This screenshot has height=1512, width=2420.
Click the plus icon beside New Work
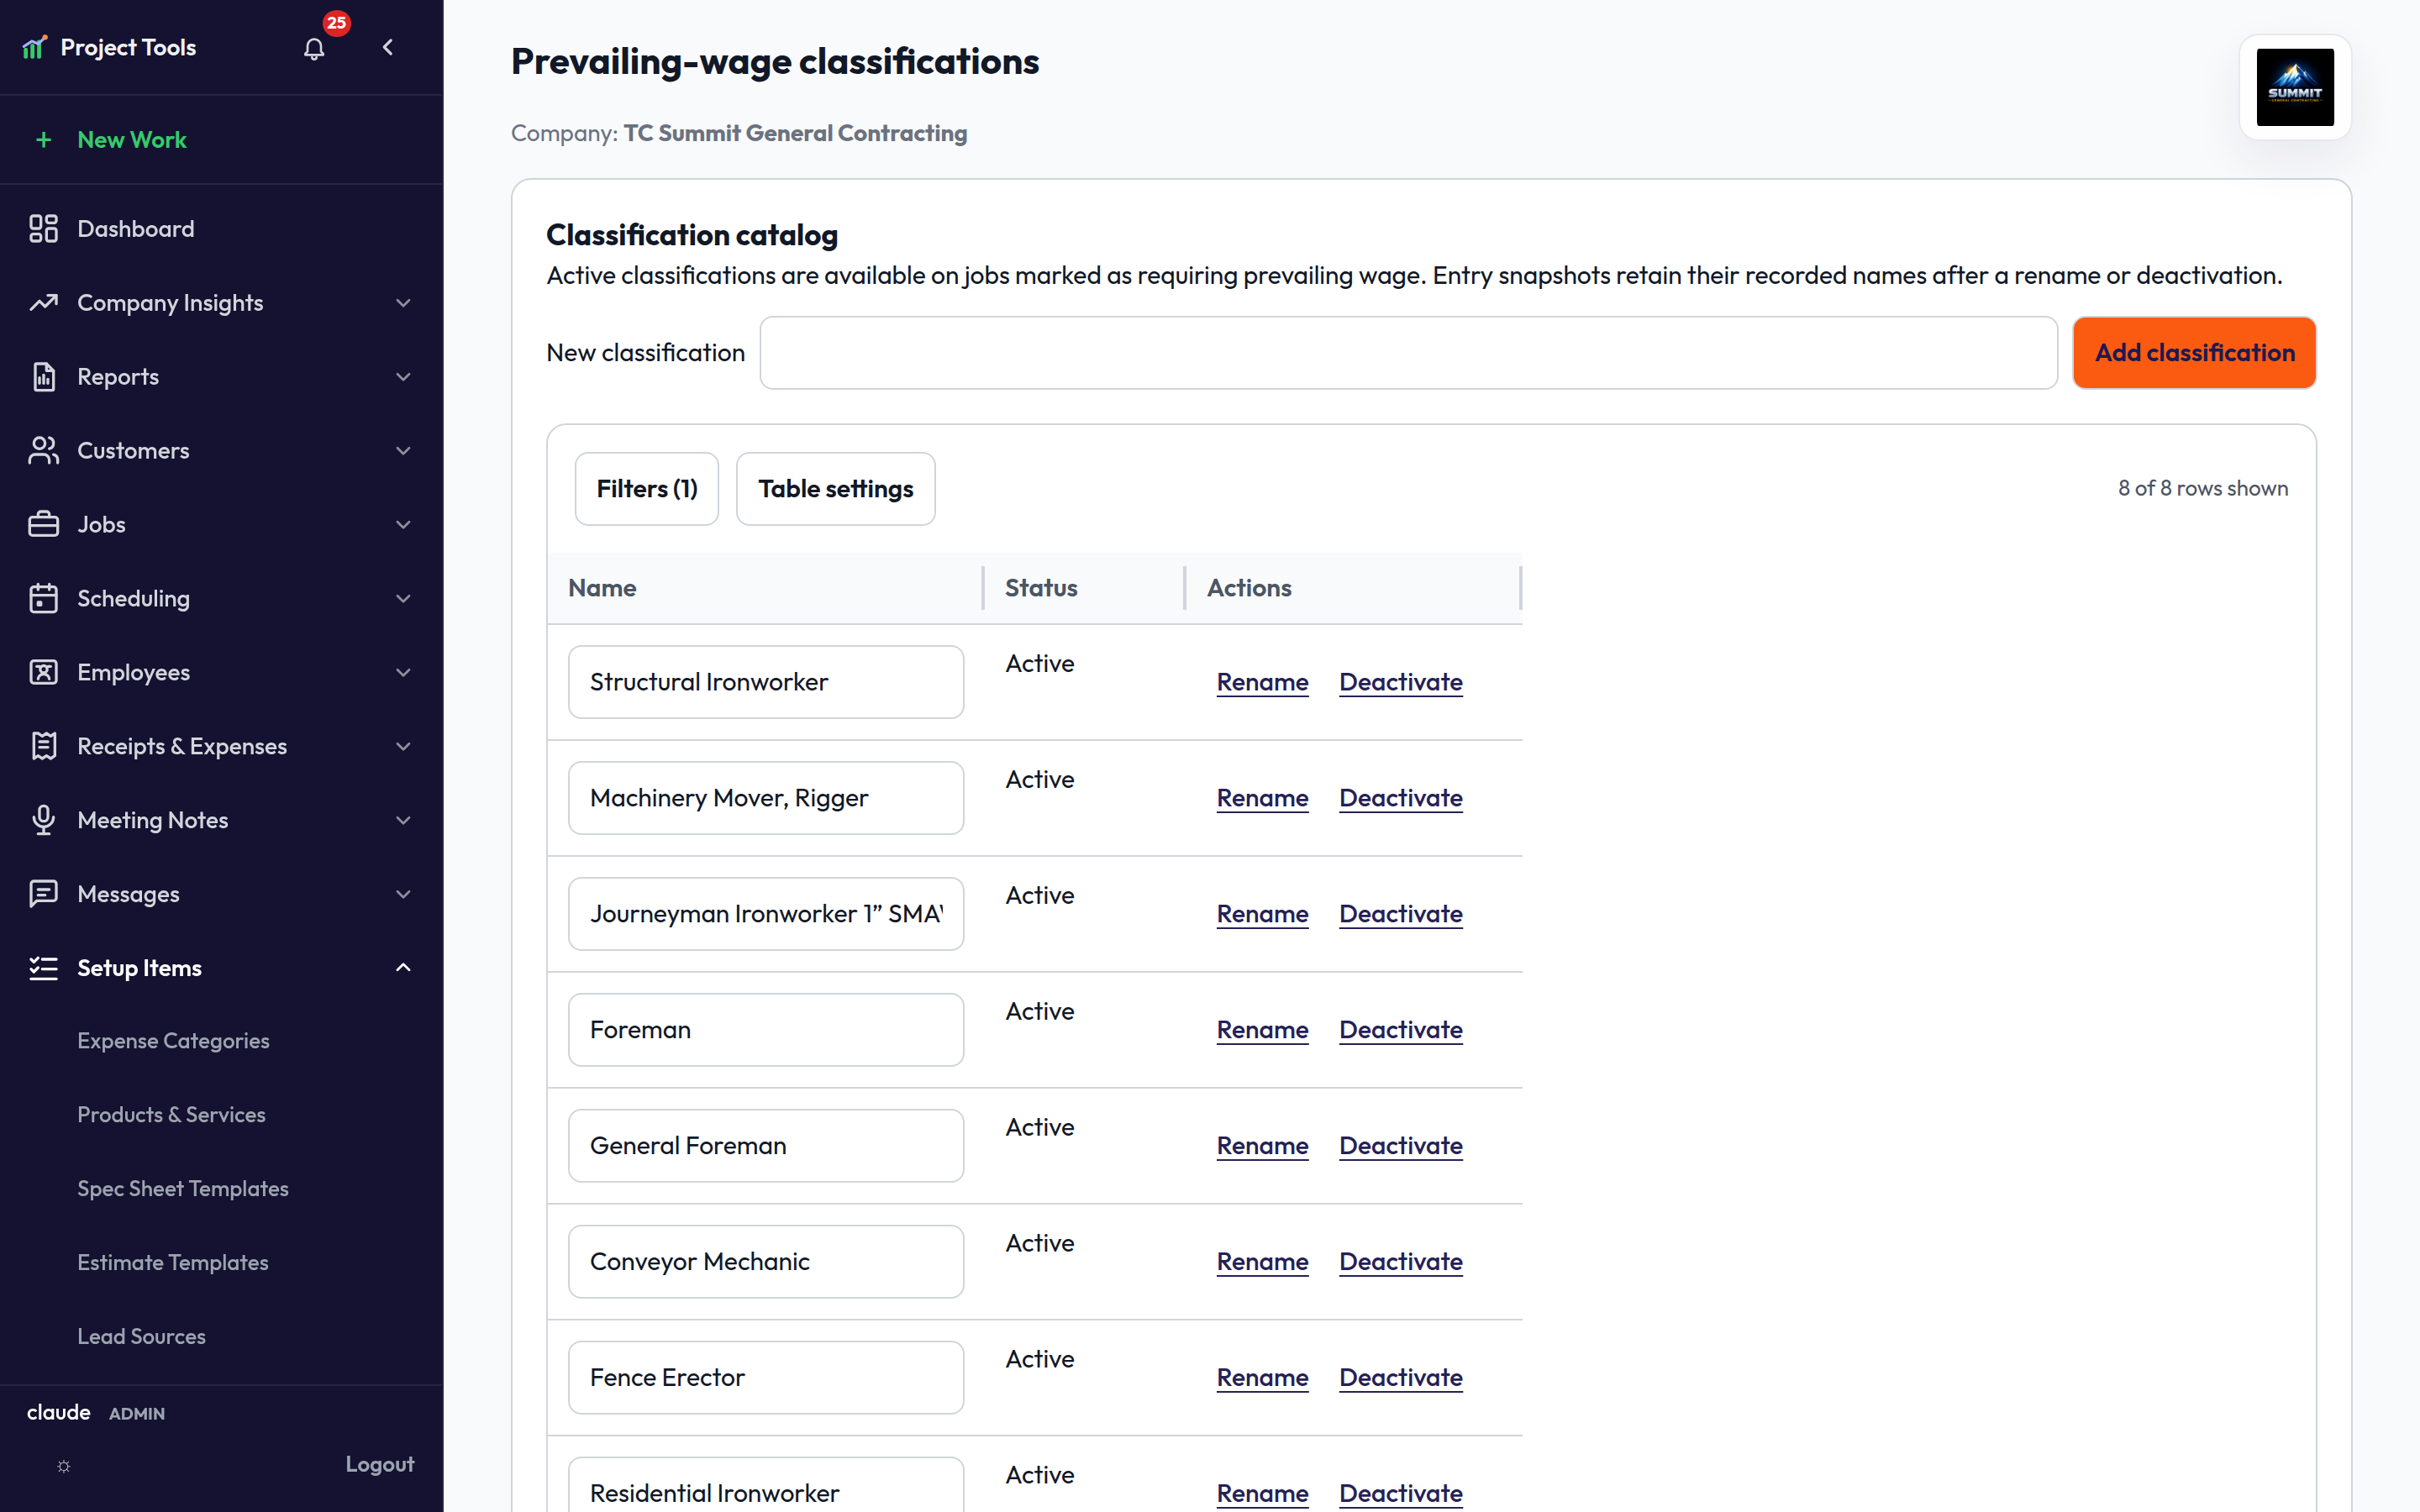click(43, 140)
